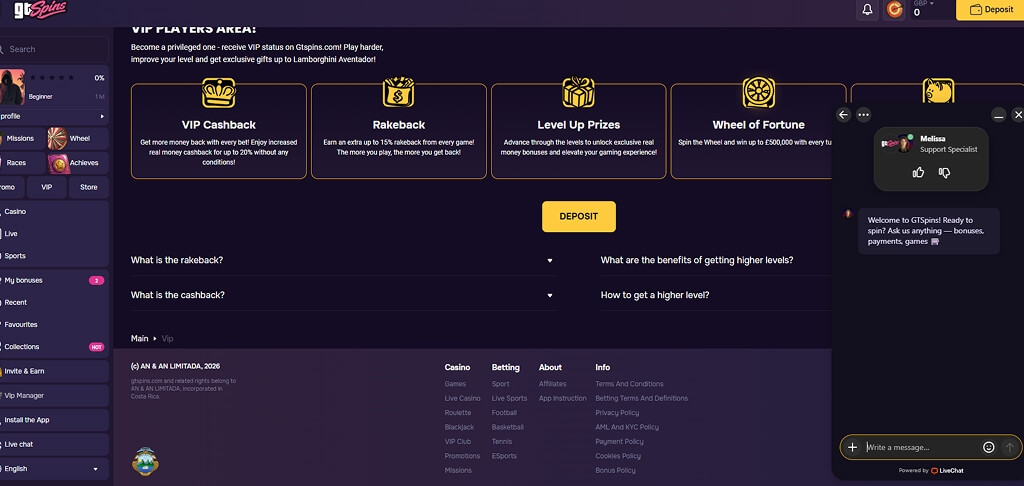Open Missions from the sidebar
Image resolution: width=1024 pixels, height=486 pixels.
[x=22, y=138]
